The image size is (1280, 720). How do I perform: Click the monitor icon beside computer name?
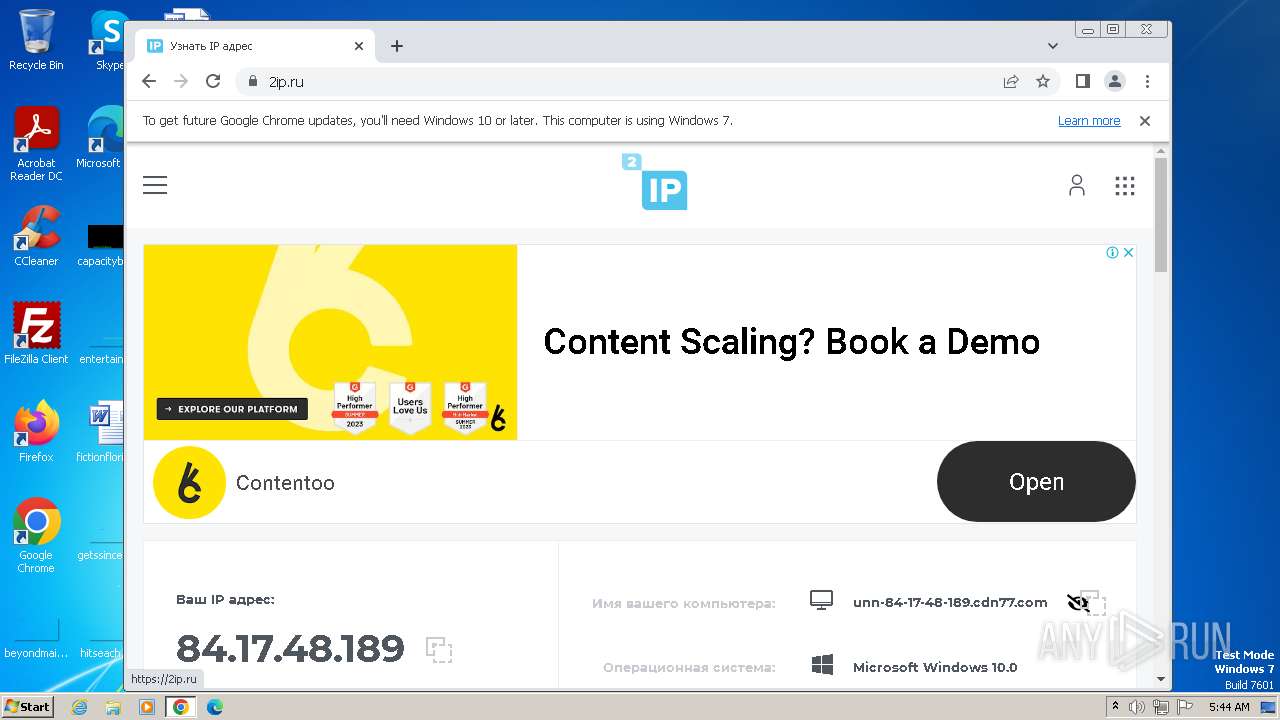[x=821, y=601]
